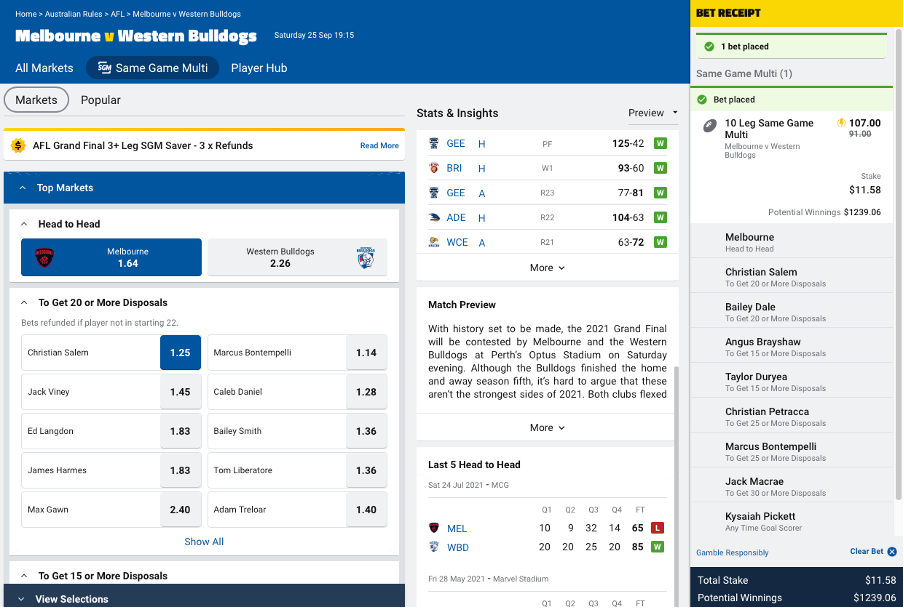This screenshot has height=608, width=904.
Task: Click the ADE team link in form list
Action: 455,218
